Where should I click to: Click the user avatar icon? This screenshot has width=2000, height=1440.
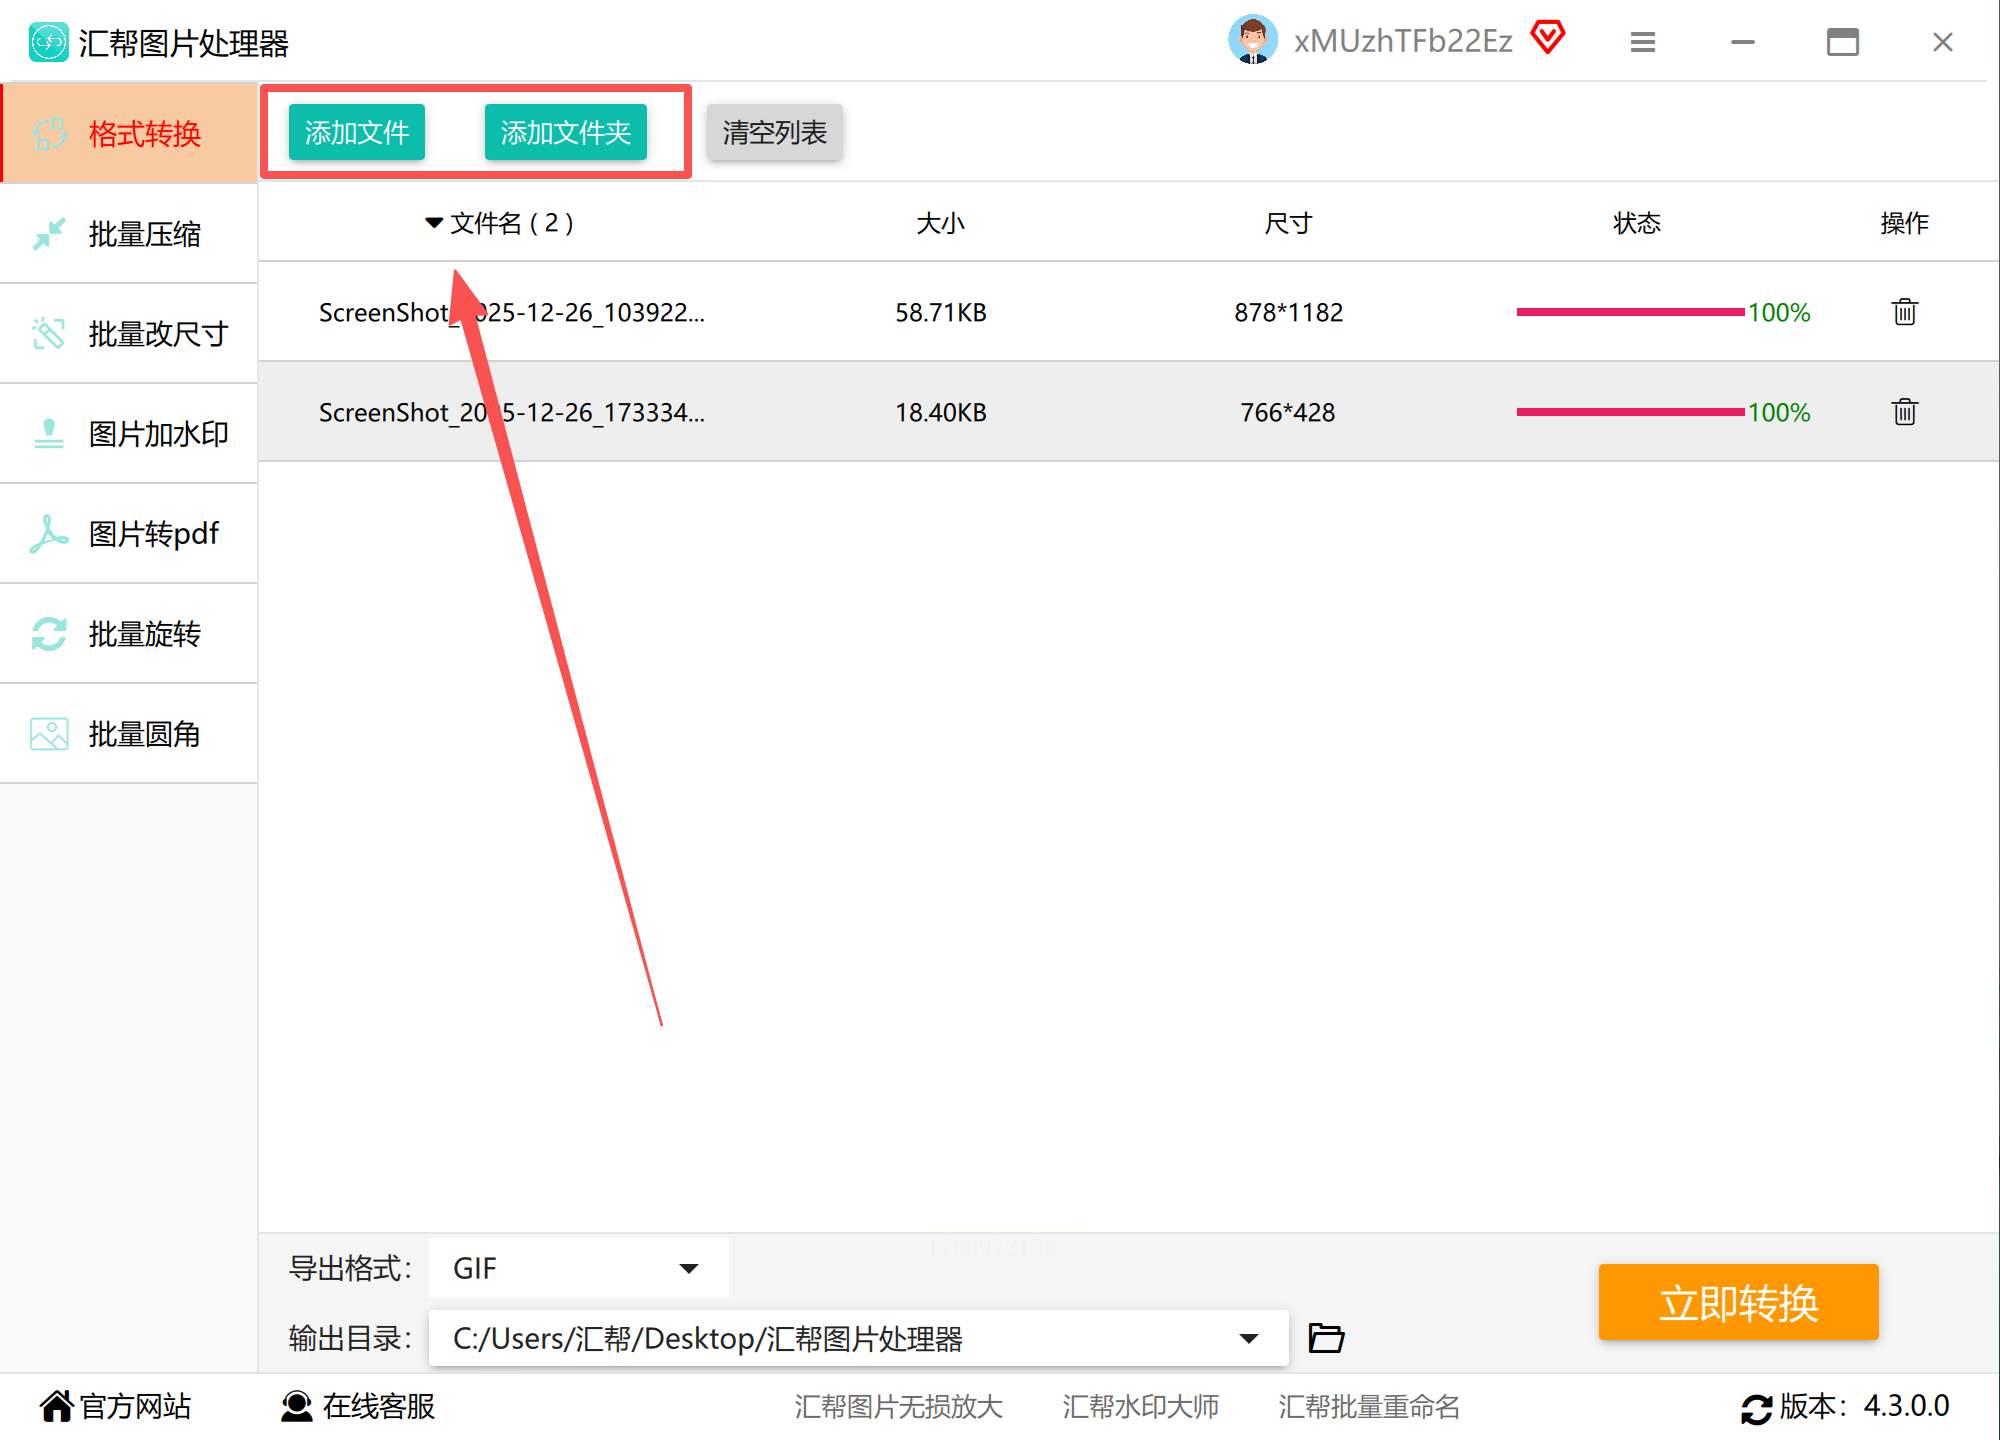[1252, 40]
